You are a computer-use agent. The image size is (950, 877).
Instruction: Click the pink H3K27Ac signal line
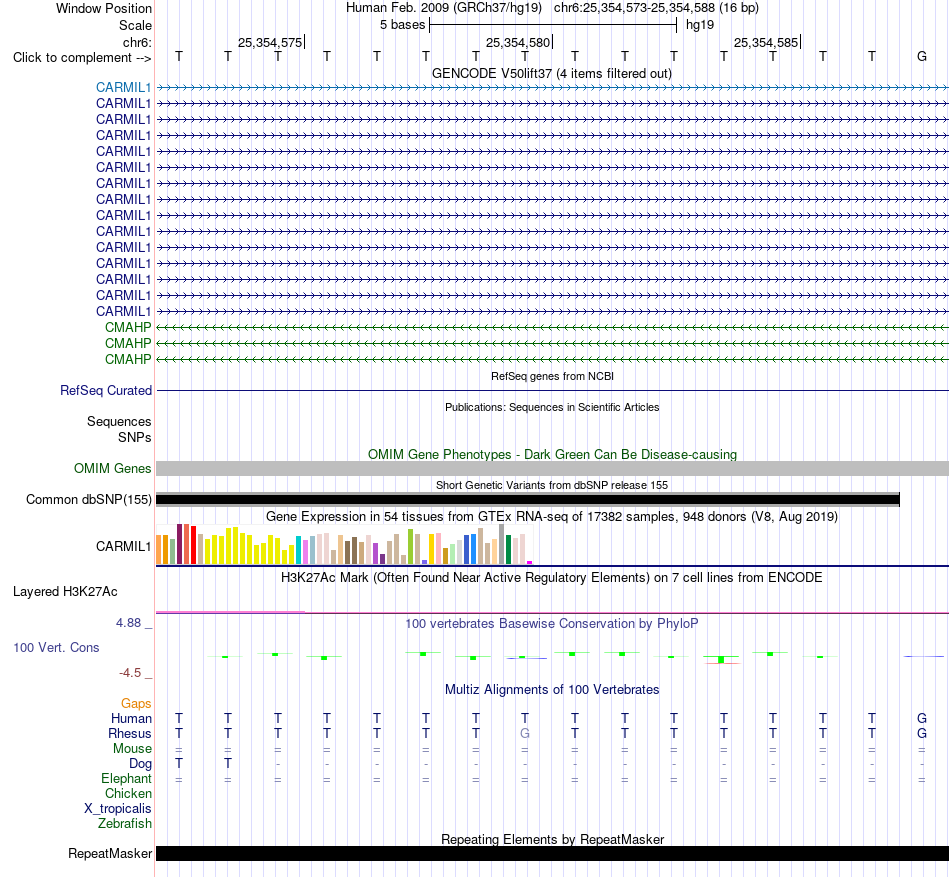(x=230, y=612)
